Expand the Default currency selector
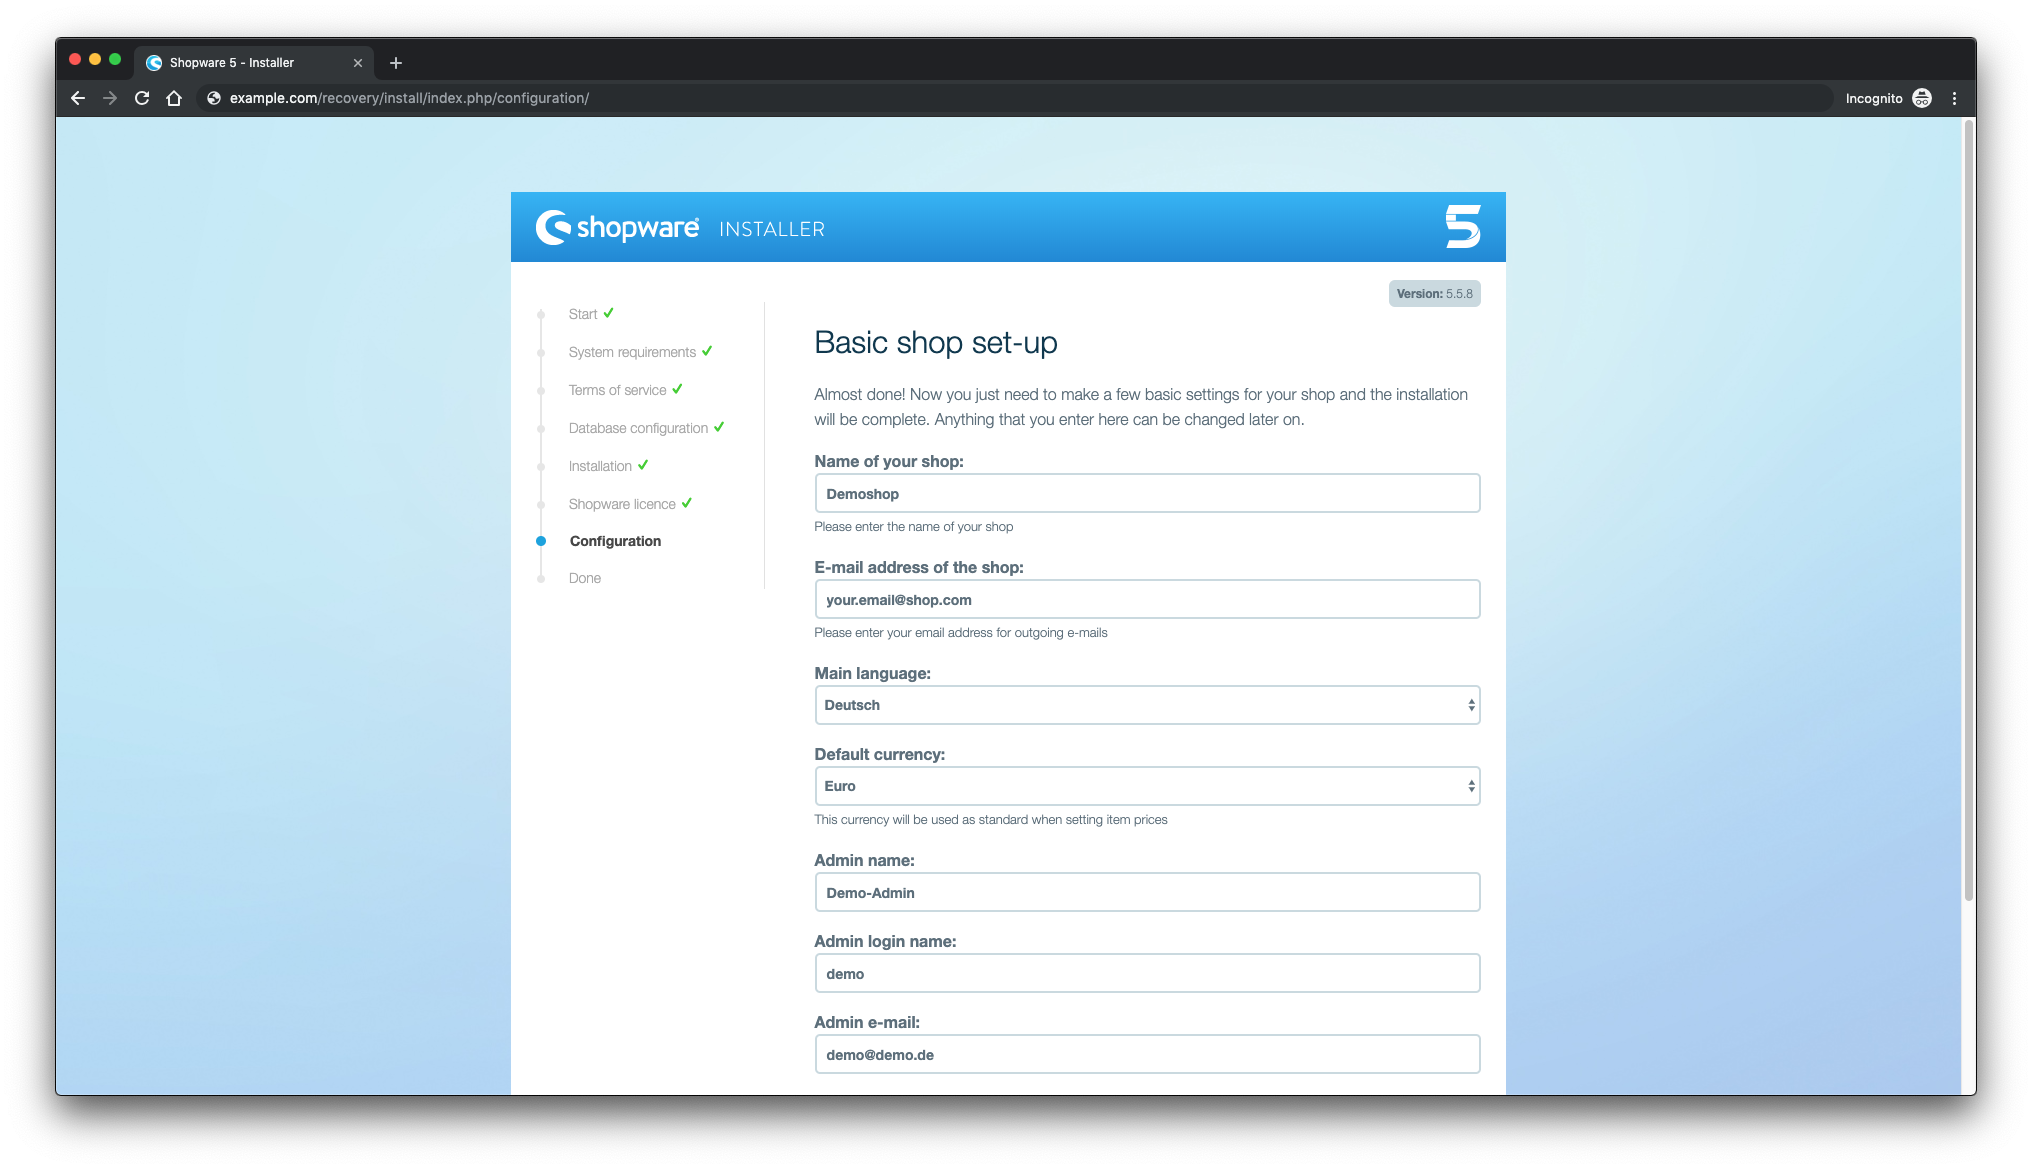The width and height of the screenshot is (2032, 1169). coord(1146,785)
